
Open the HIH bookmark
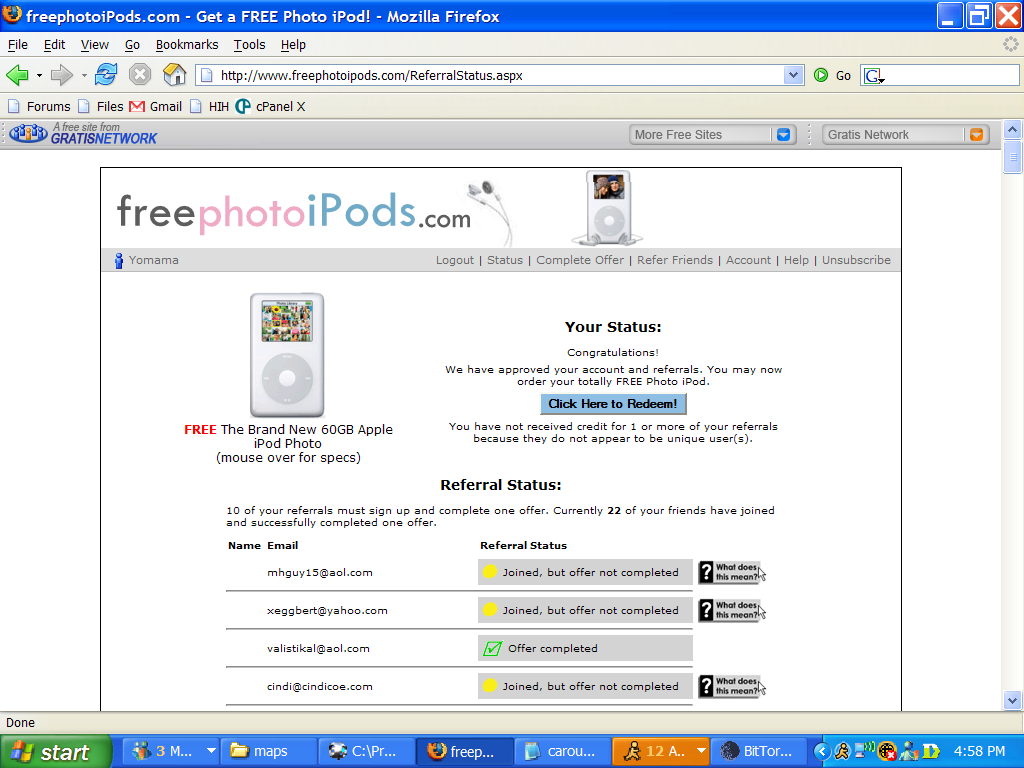210,106
